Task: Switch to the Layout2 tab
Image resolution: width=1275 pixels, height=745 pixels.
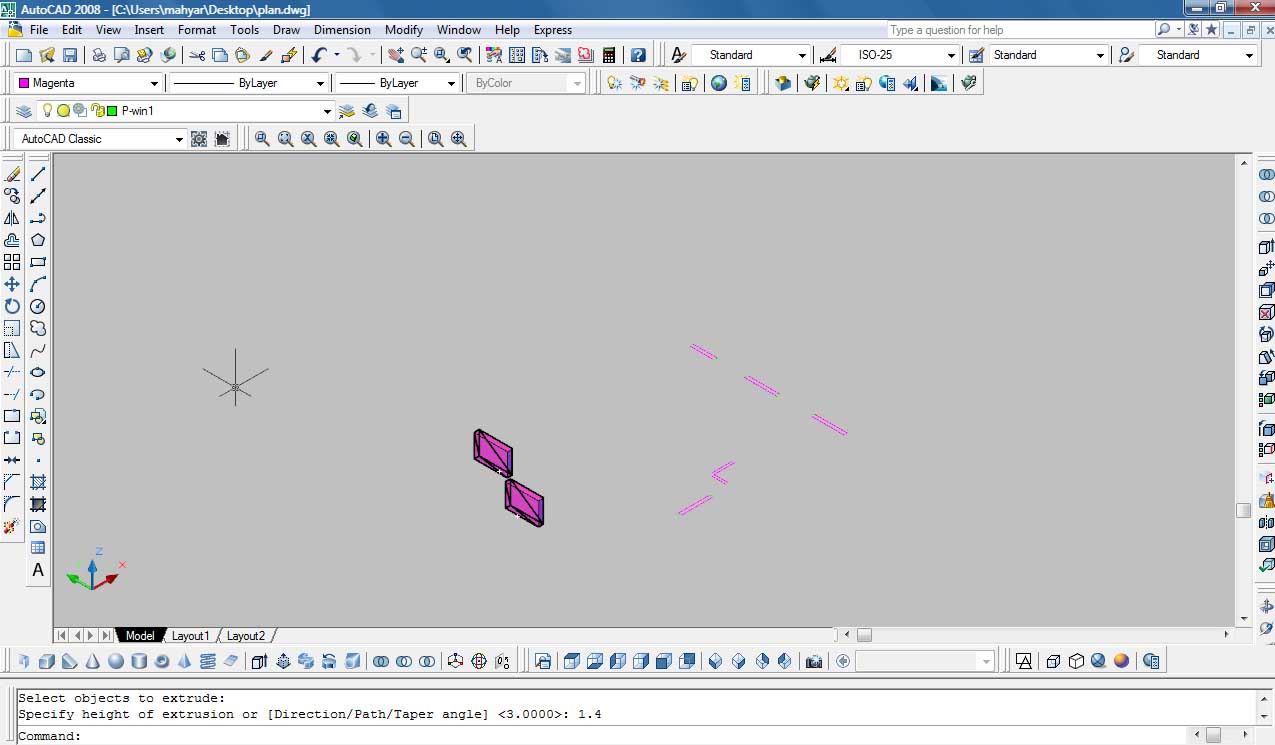Action: pos(246,636)
